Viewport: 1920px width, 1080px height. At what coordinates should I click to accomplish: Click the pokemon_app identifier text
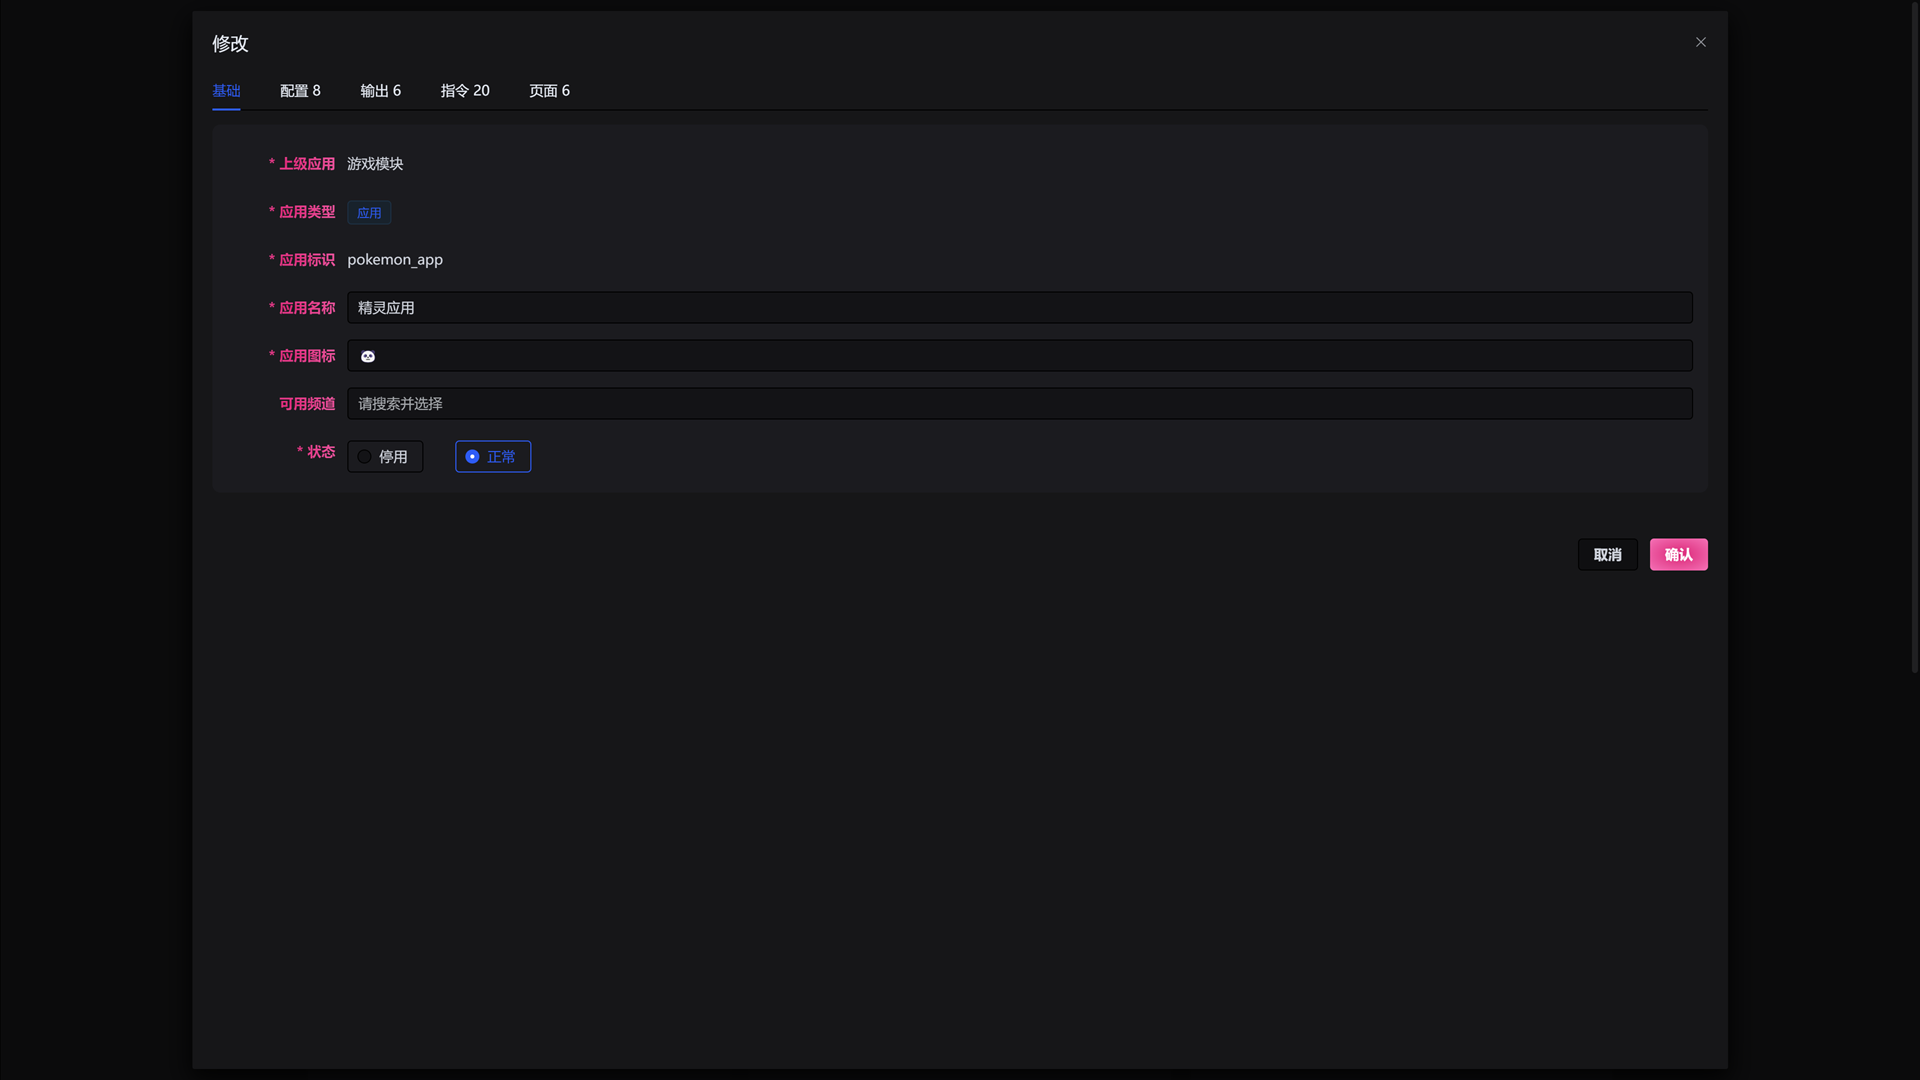[x=395, y=260]
